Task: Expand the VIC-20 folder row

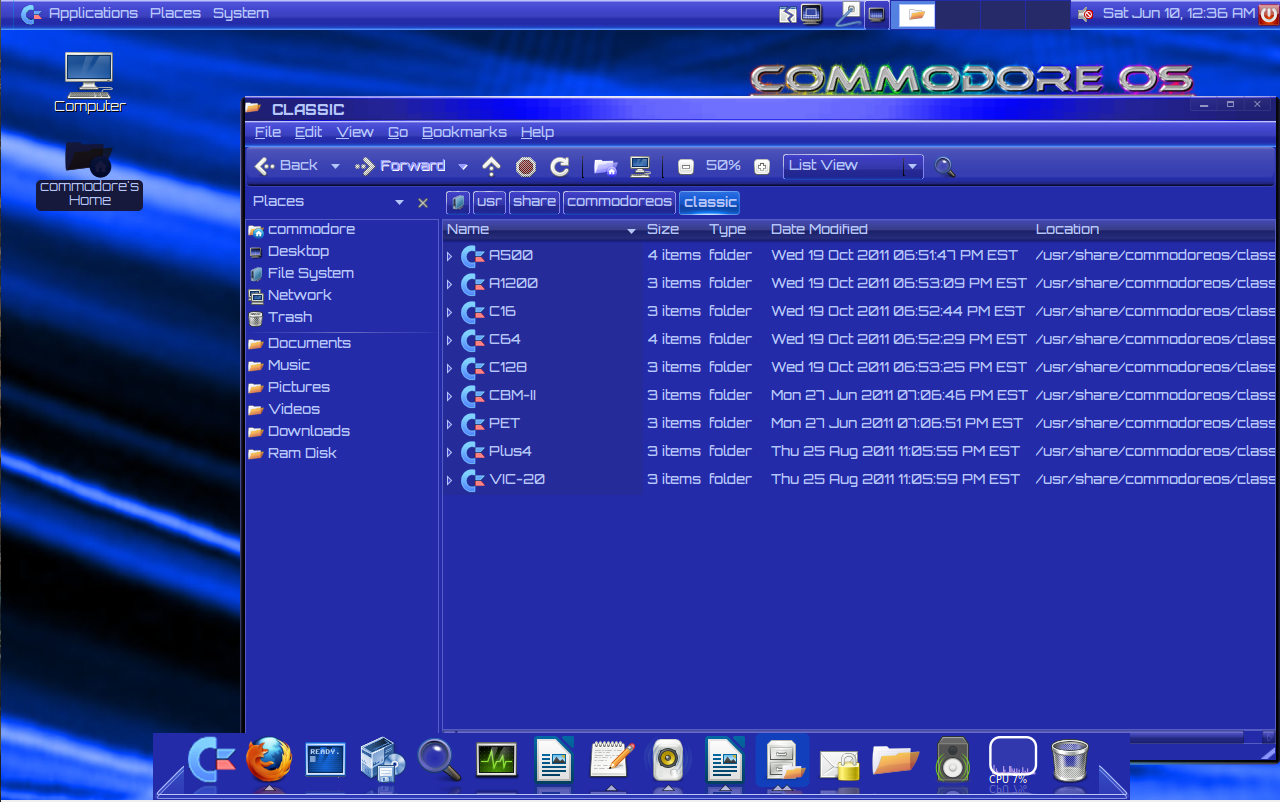Action: pos(449,480)
